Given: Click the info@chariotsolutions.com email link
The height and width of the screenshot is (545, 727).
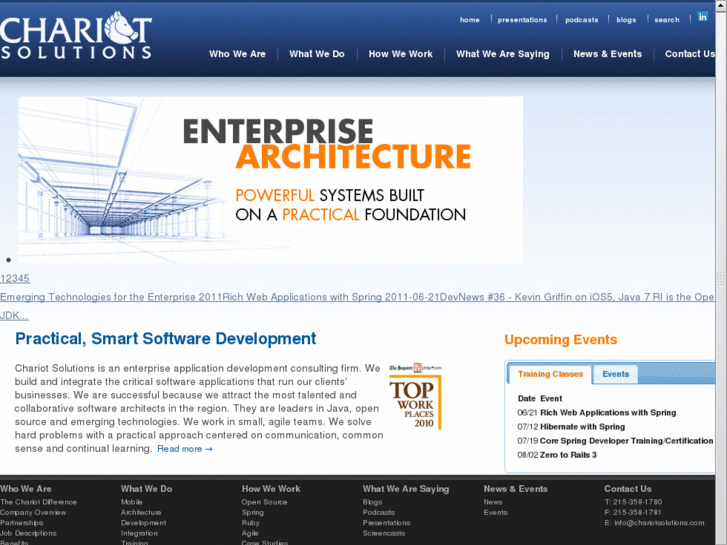Looking at the screenshot, I should coord(659,522).
